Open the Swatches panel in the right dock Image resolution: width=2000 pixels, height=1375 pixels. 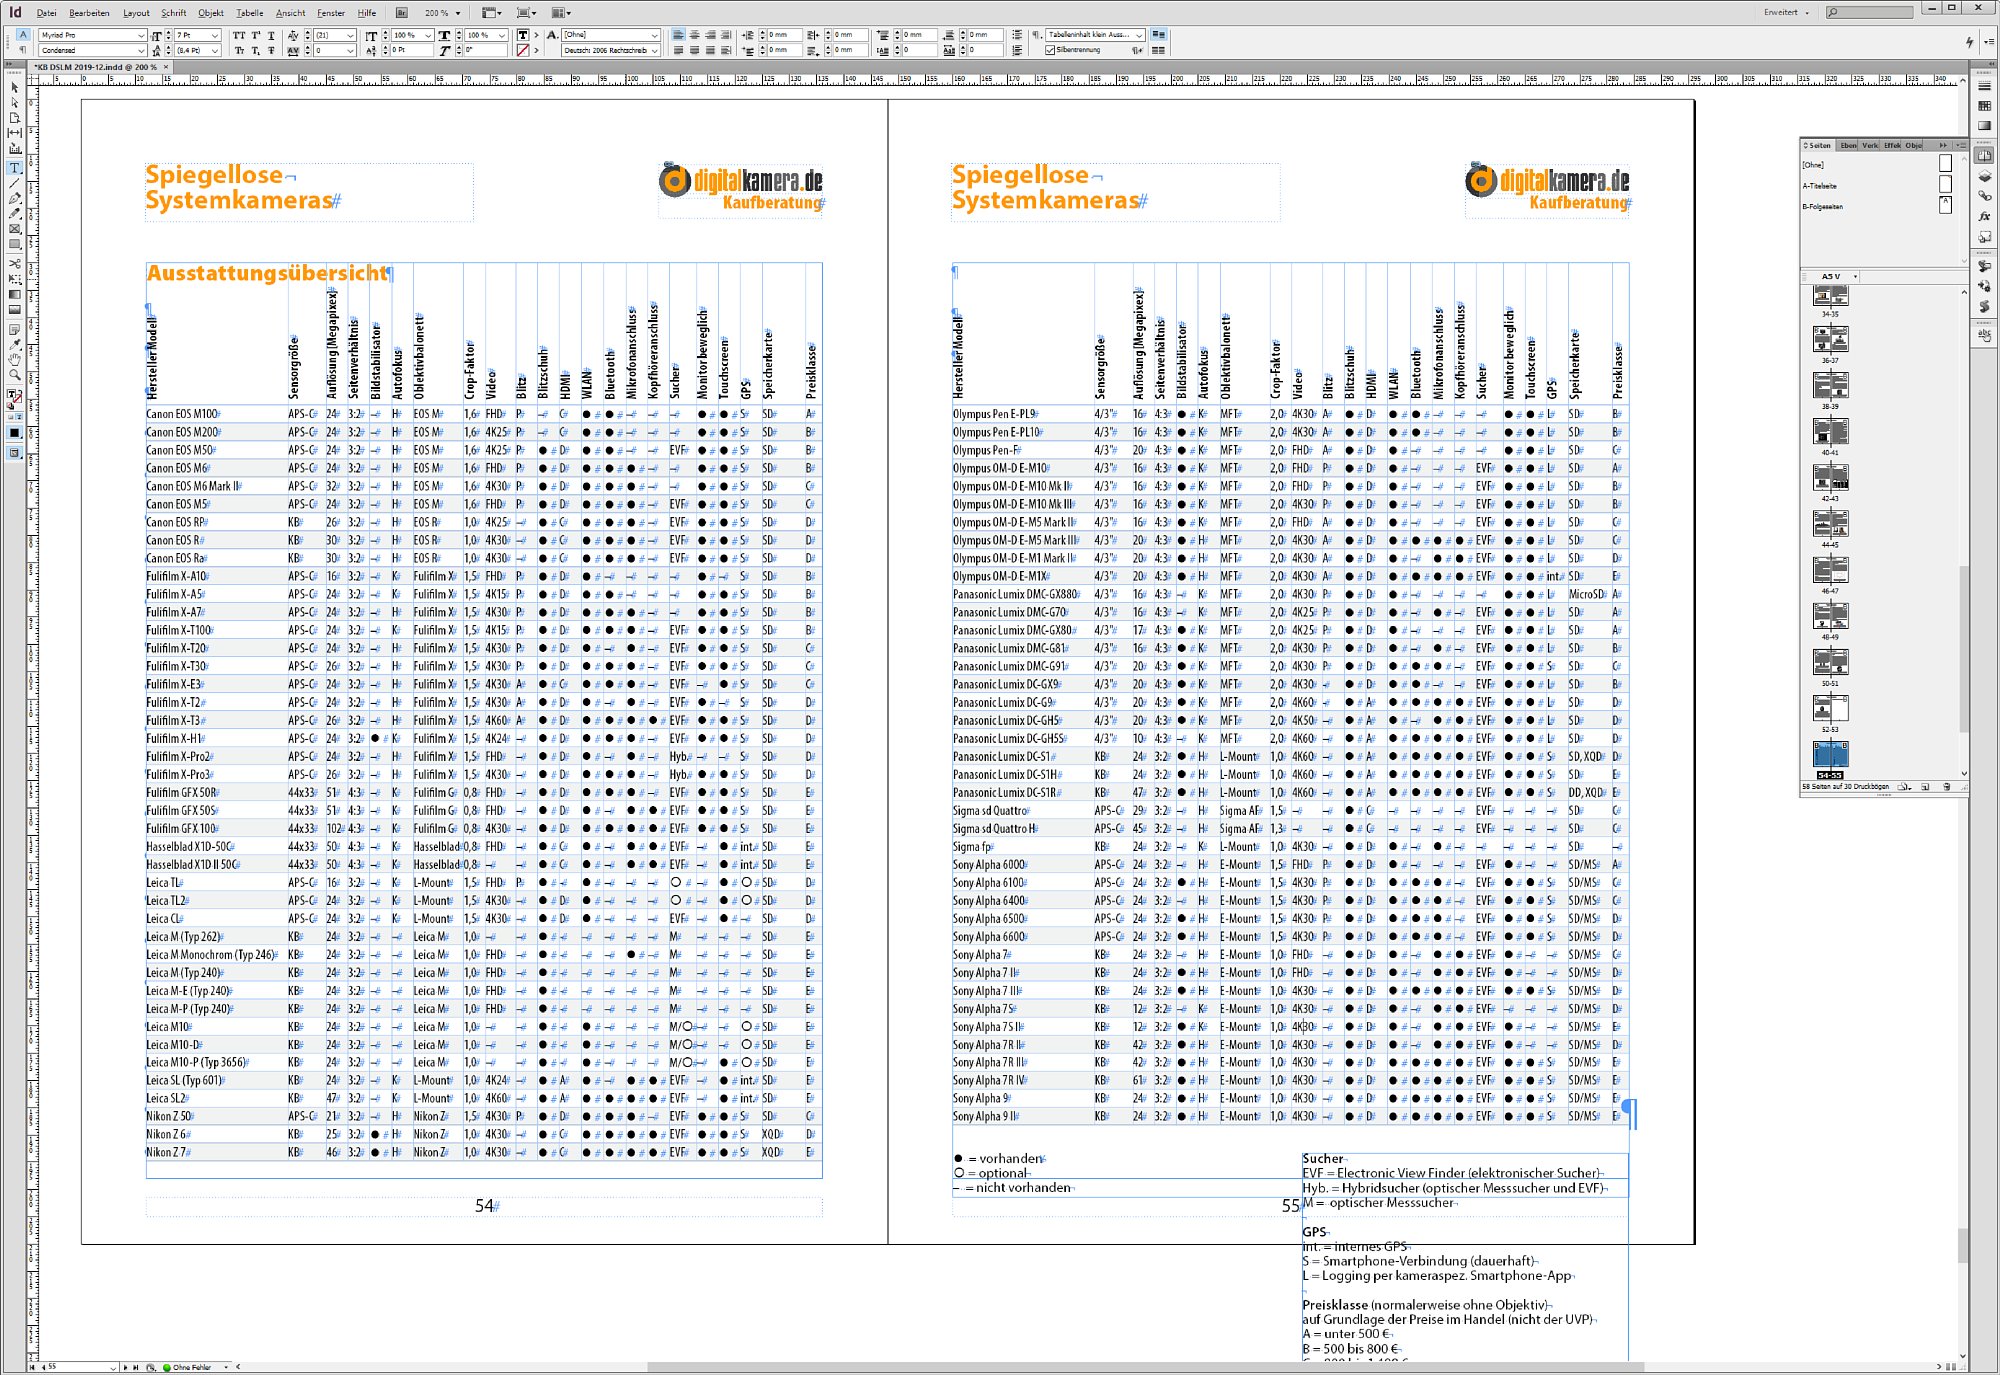point(1984,106)
